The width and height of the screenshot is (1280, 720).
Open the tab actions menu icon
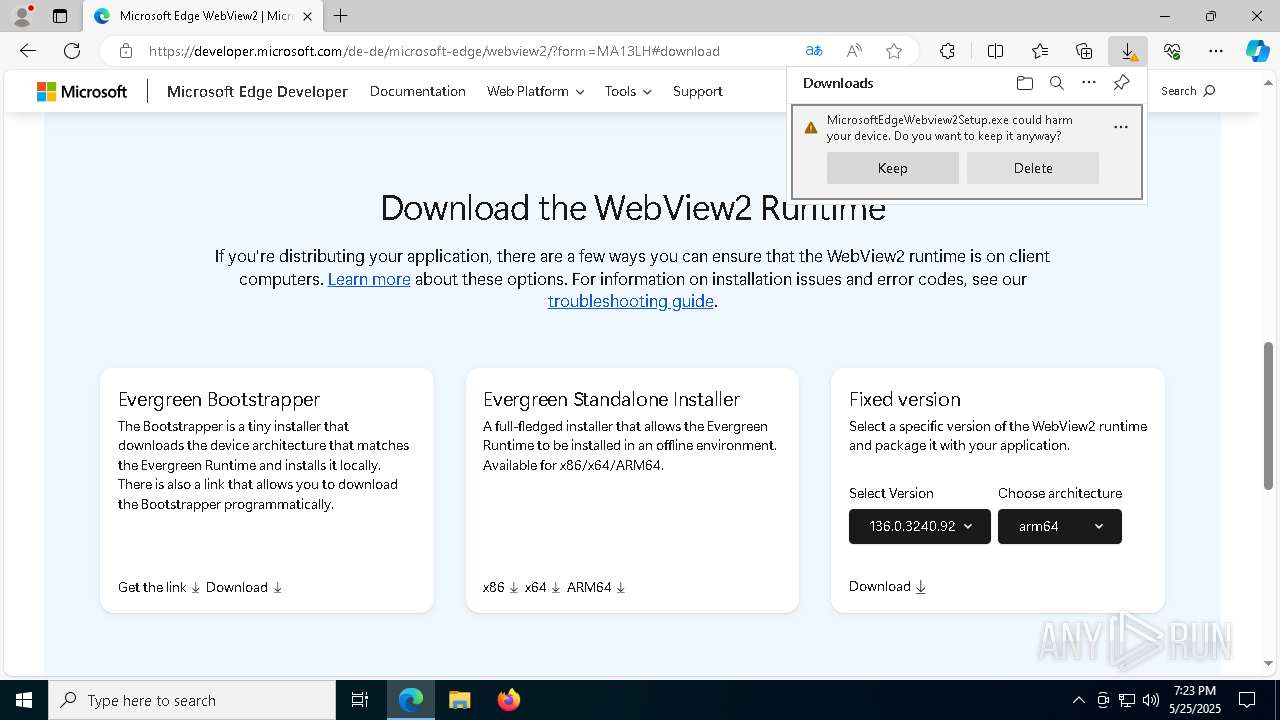[x=60, y=16]
